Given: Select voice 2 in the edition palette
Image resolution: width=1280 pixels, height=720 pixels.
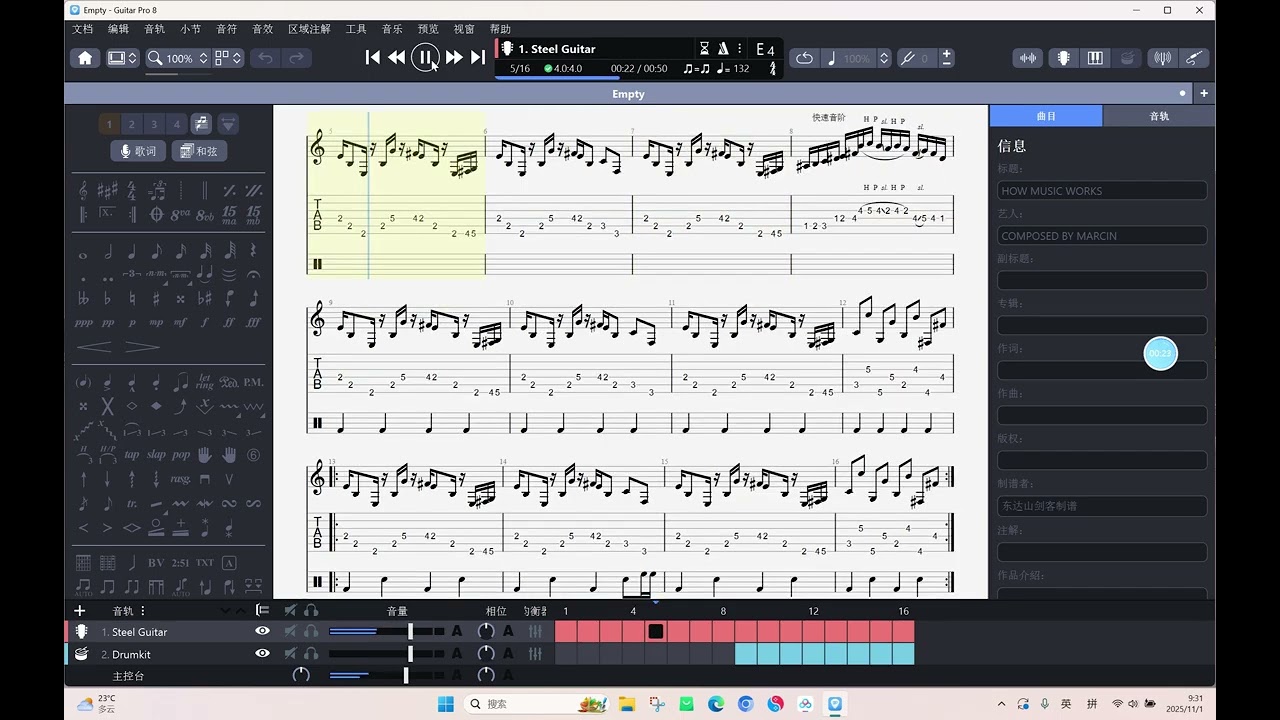Looking at the screenshot, I should 132,124.
